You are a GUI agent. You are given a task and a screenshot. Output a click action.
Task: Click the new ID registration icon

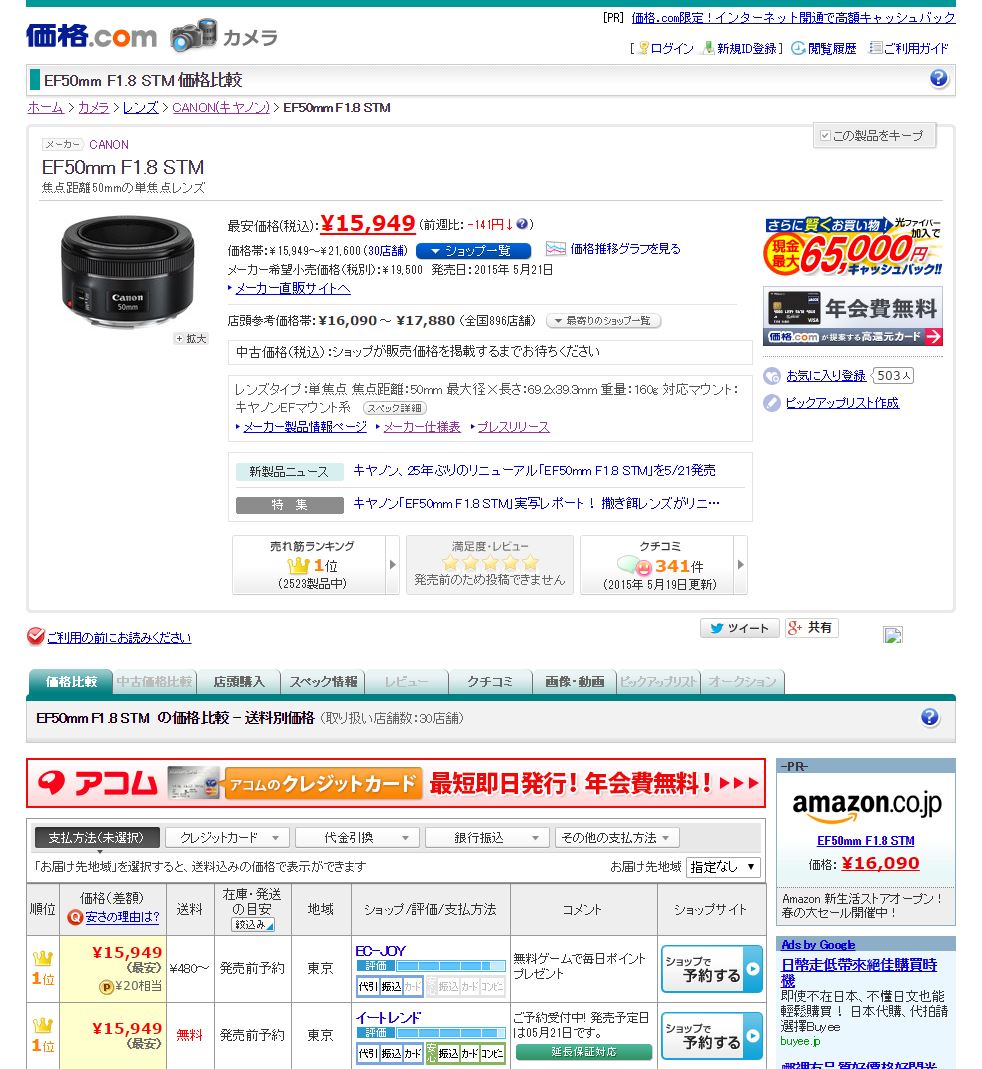coord(709,48)
